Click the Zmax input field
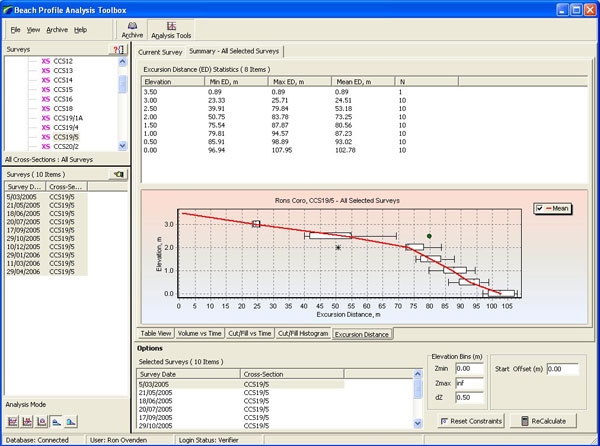The height and width of the screenshot is (446, 600). (468, 382)
